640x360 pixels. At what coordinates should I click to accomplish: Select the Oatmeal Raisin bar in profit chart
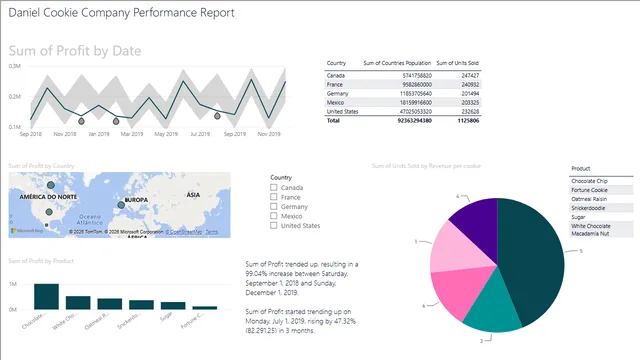(x=110, y=304)
